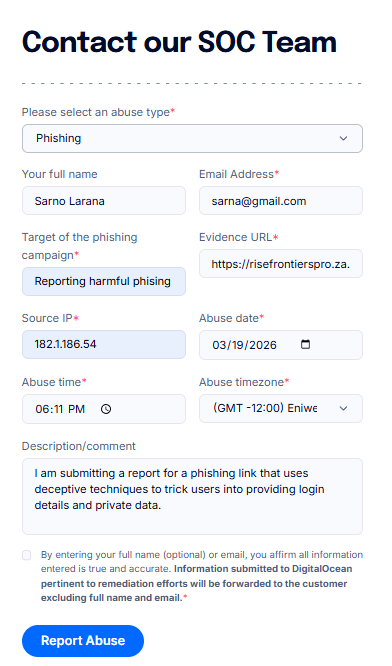Click the 'Email Address' label
The height and width of the screenshot is (666, 392).
(x=239, y=174)
